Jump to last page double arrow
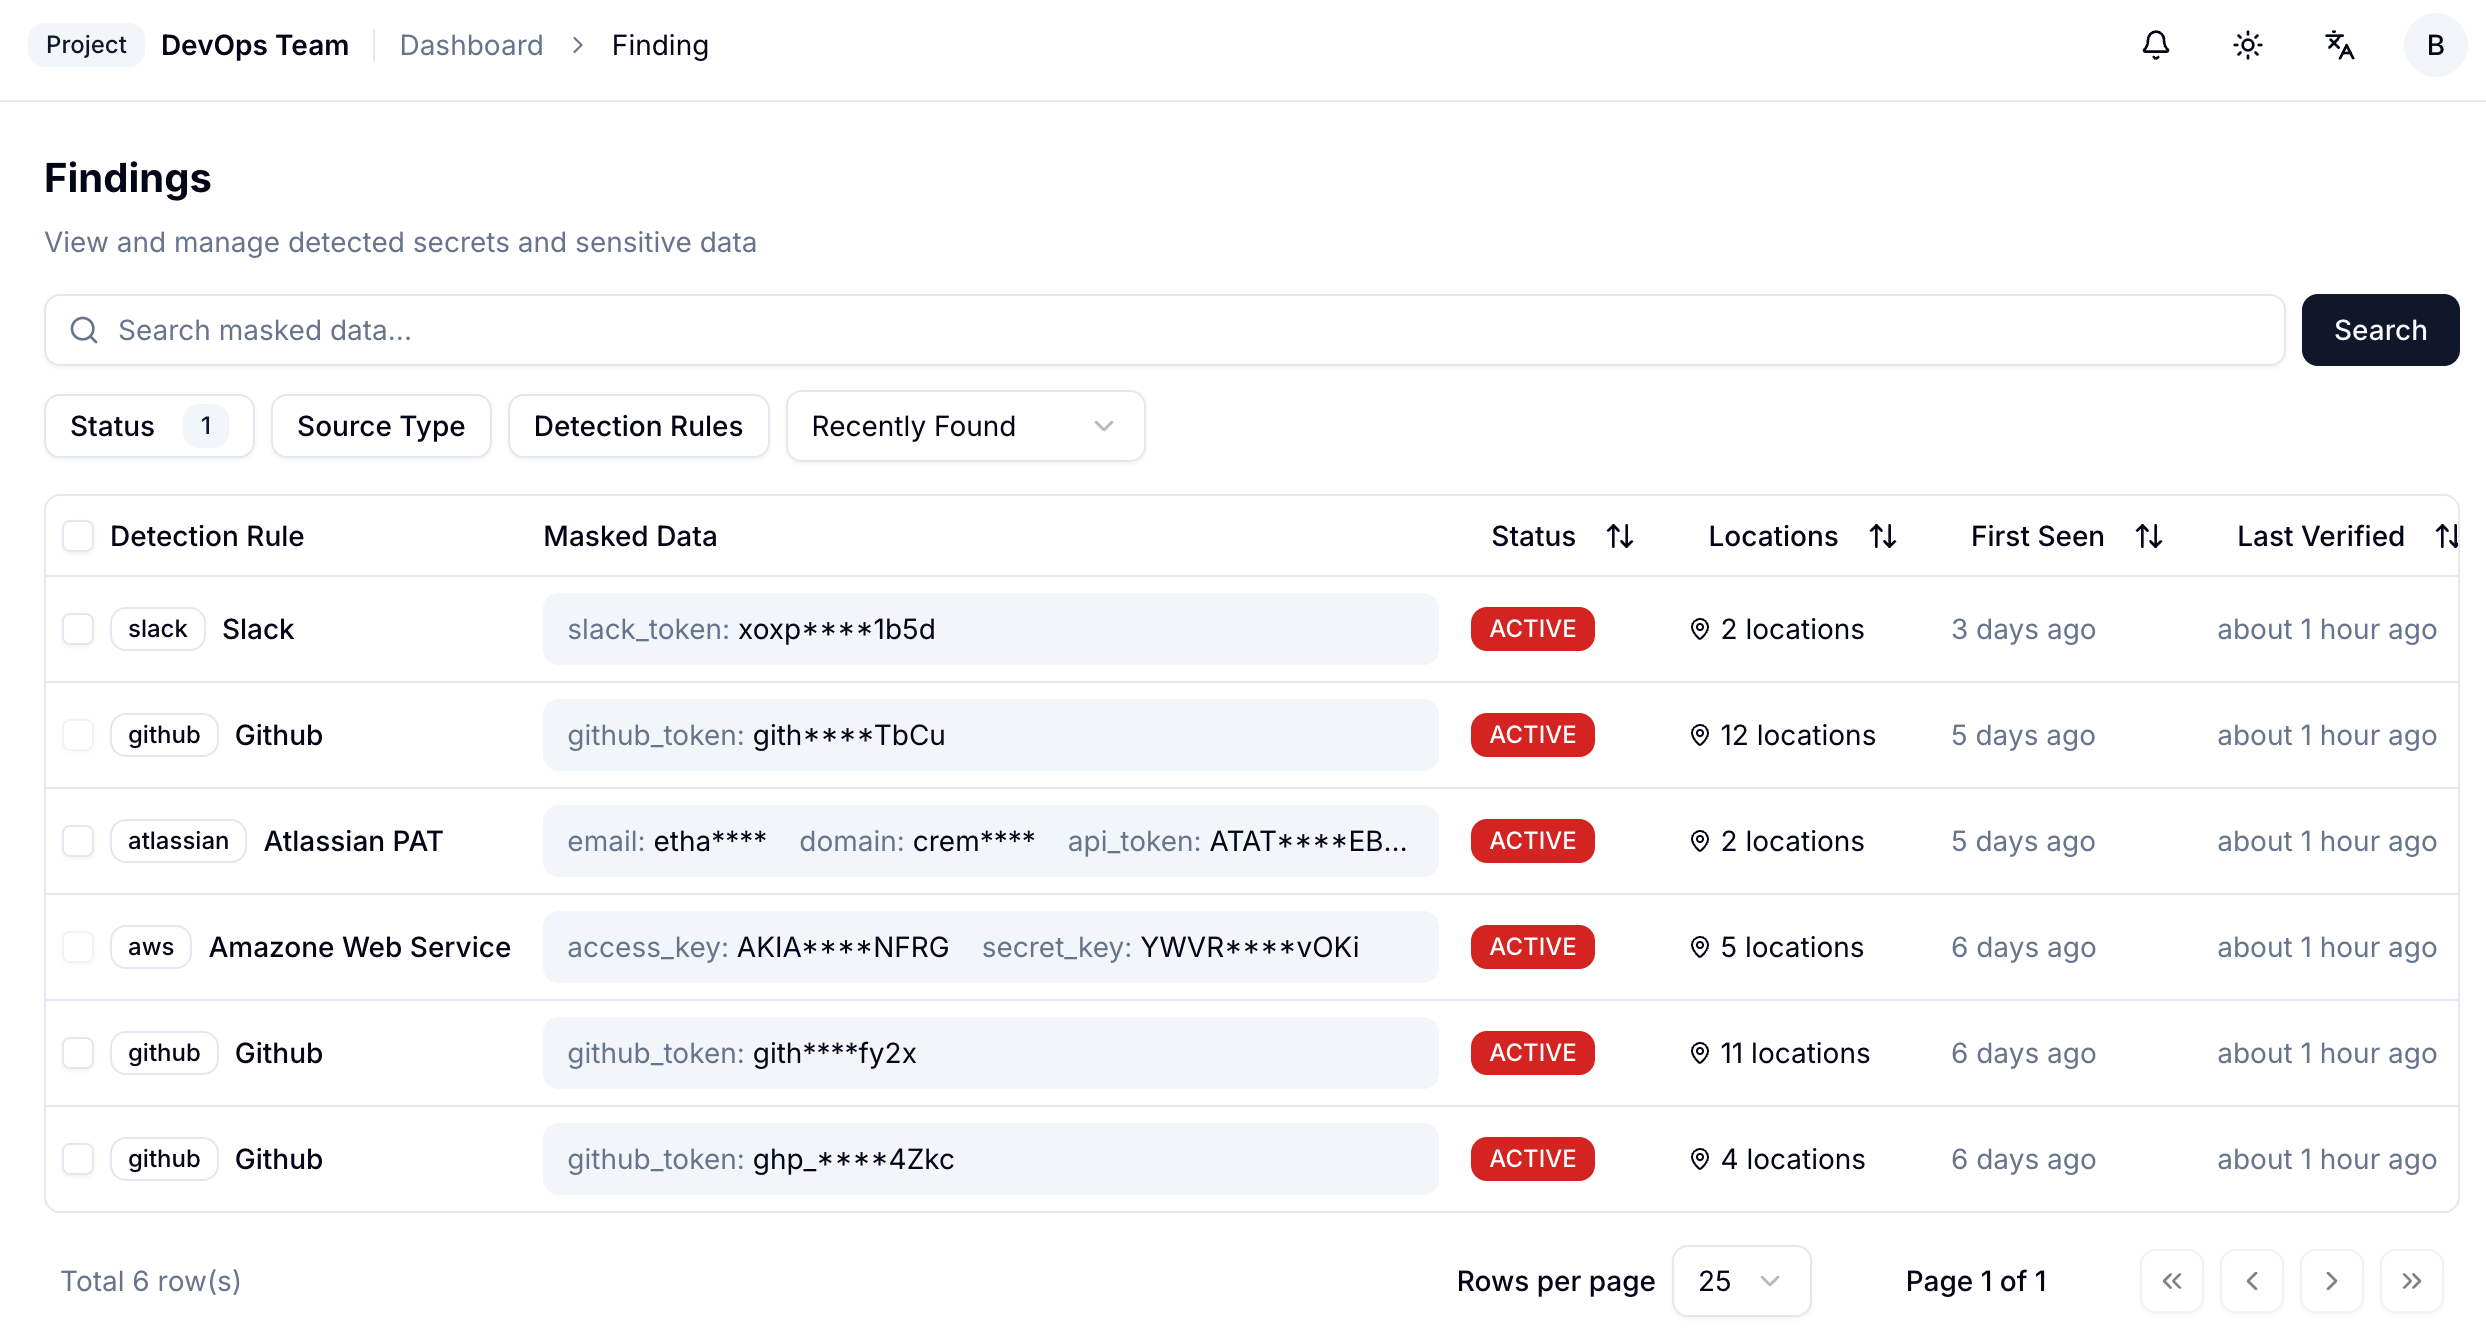Screen dimensions: 2486x1332 2411,1281
